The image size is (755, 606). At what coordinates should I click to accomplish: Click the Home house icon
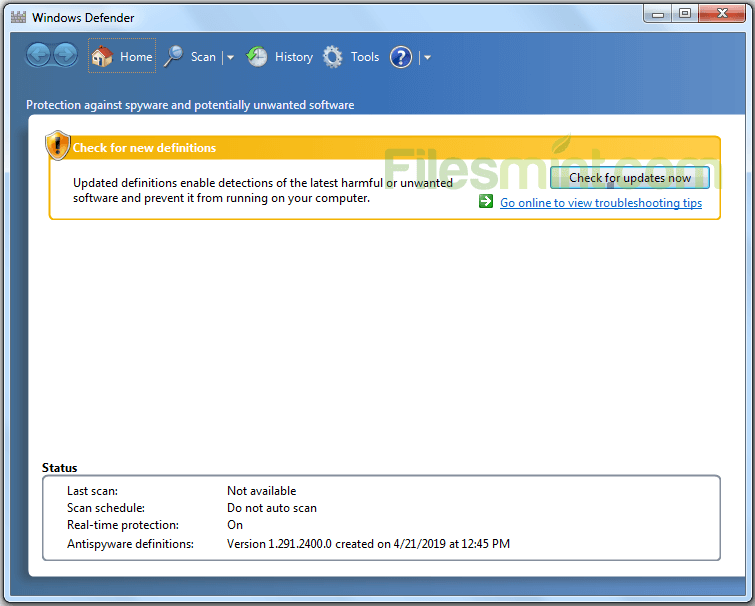(102, 56)
